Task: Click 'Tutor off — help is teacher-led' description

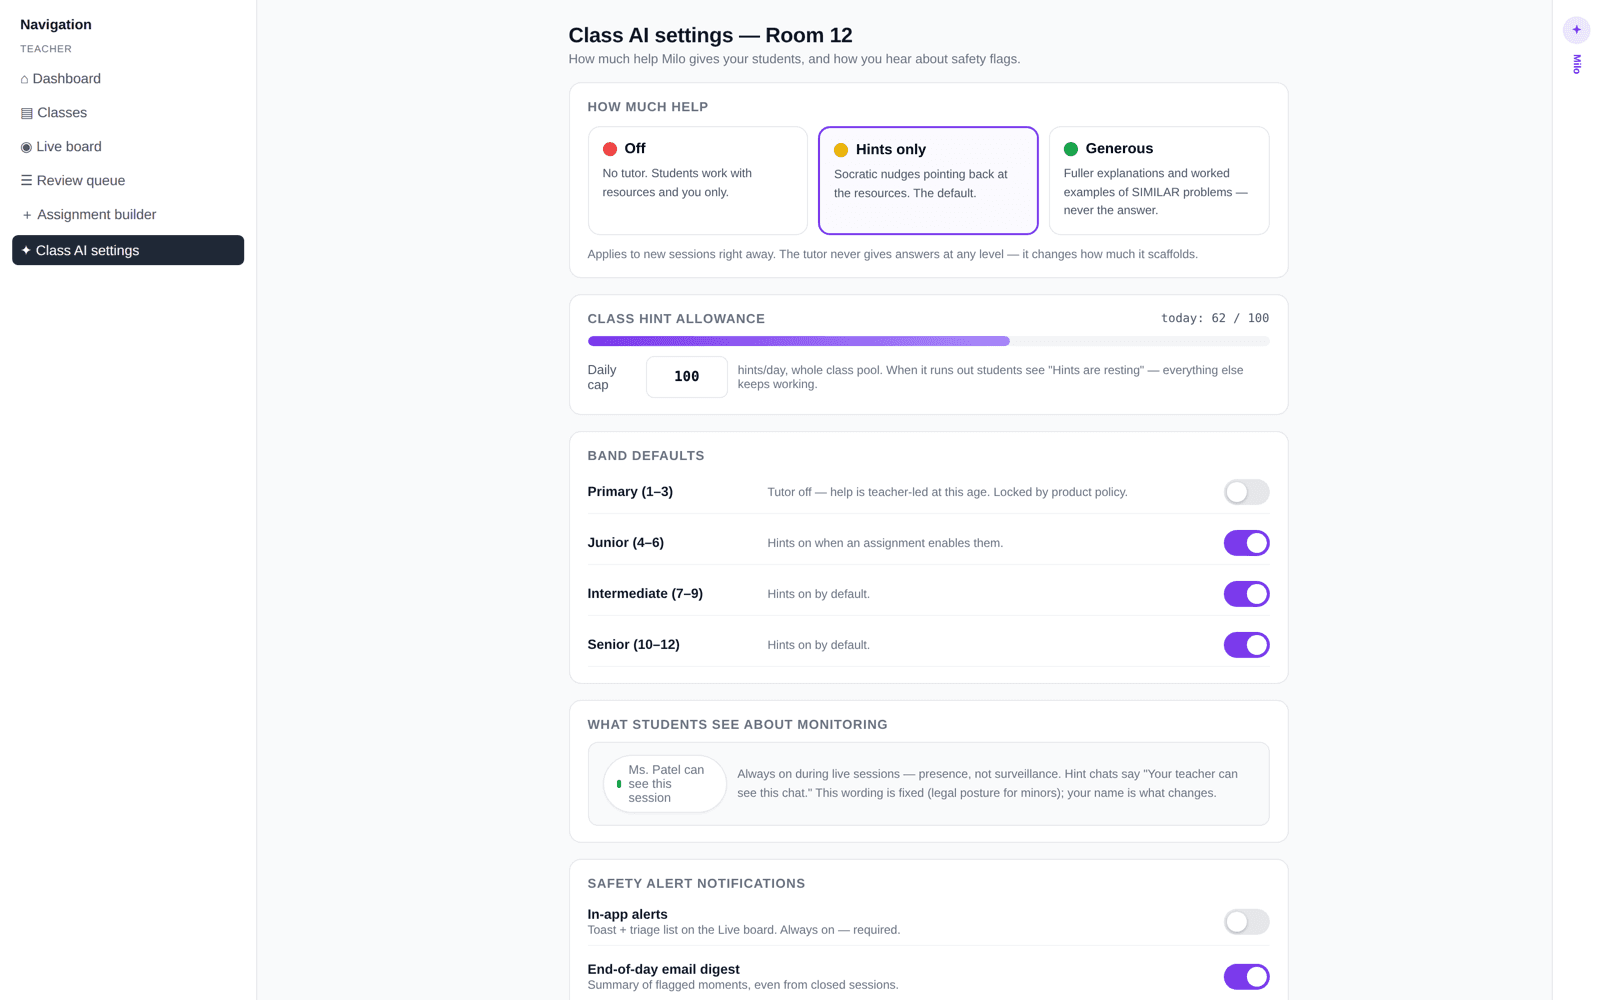Action: (x=947, y=492)
